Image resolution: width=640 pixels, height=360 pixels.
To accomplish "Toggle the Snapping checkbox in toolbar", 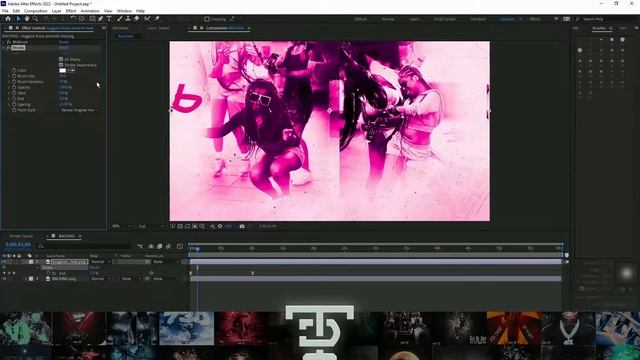I will coord(207,19).
